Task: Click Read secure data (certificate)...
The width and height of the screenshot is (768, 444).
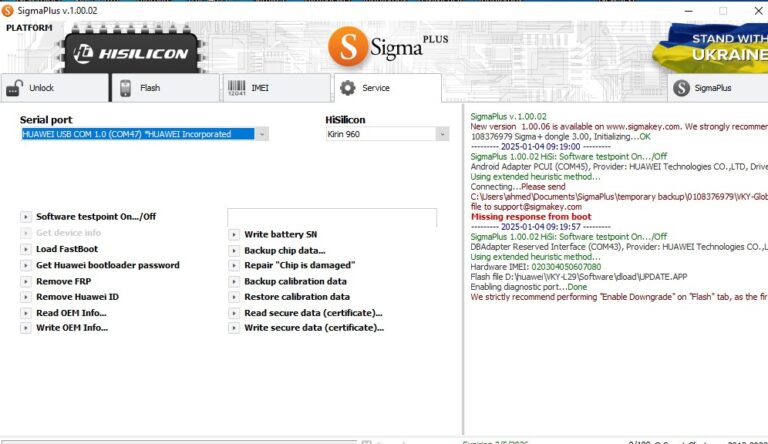Action: pos(313,313)
